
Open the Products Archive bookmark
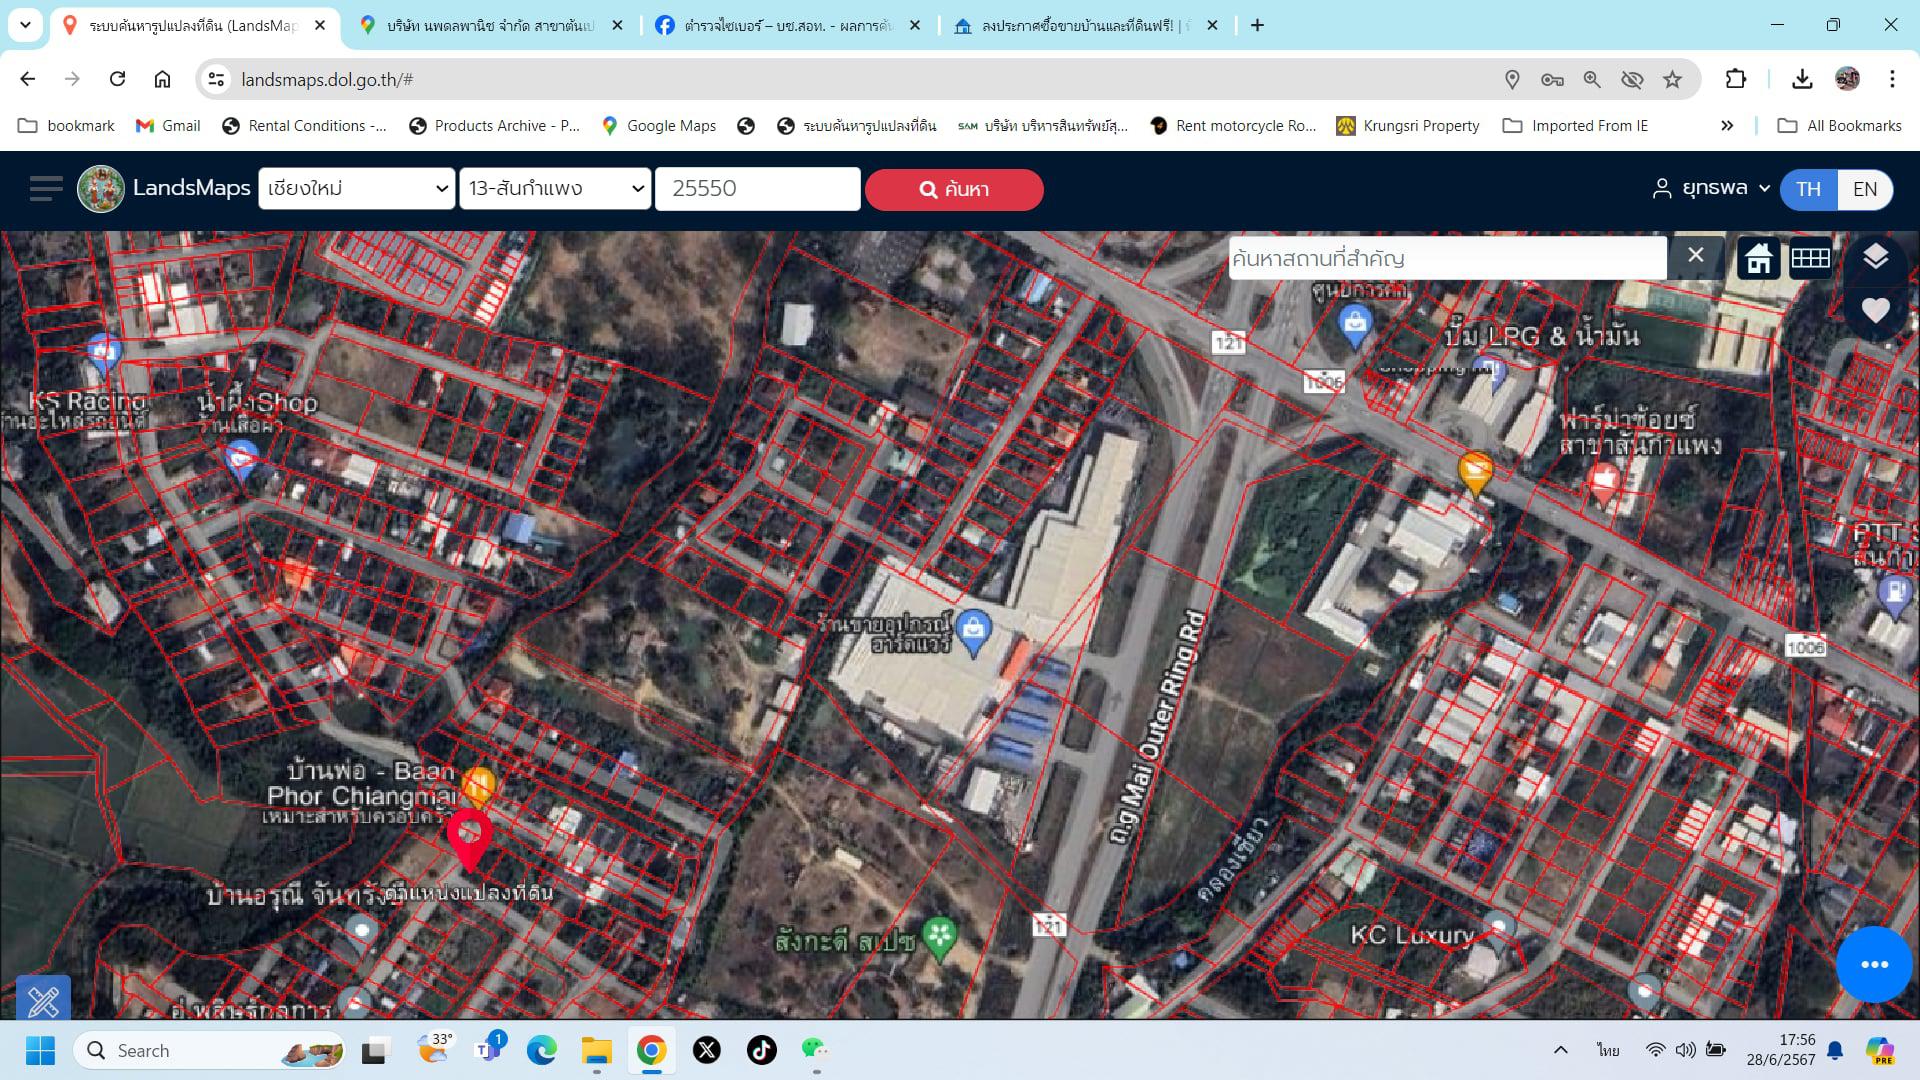(x=494, y=125)
